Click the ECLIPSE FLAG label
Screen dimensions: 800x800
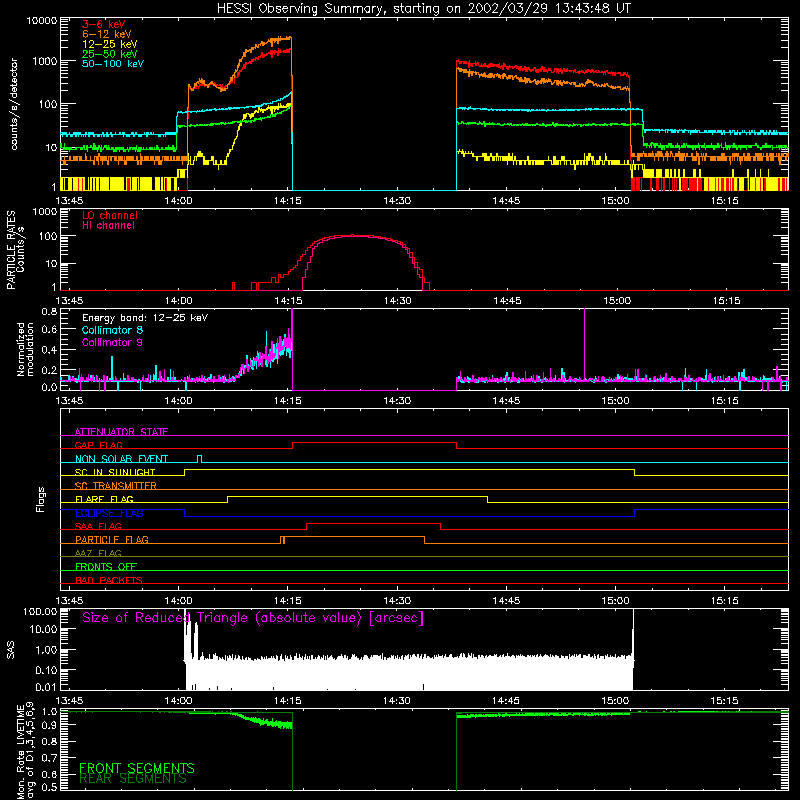(109, 513)
